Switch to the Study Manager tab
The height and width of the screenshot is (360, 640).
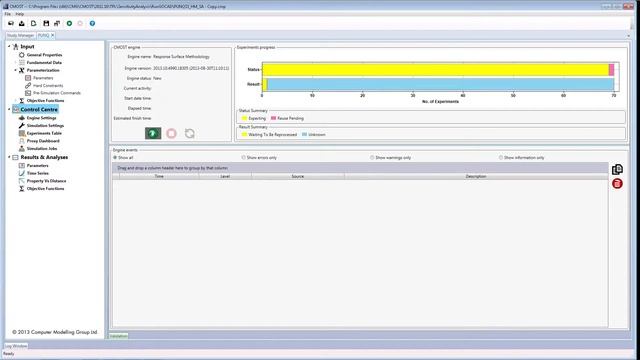[20, 36]
